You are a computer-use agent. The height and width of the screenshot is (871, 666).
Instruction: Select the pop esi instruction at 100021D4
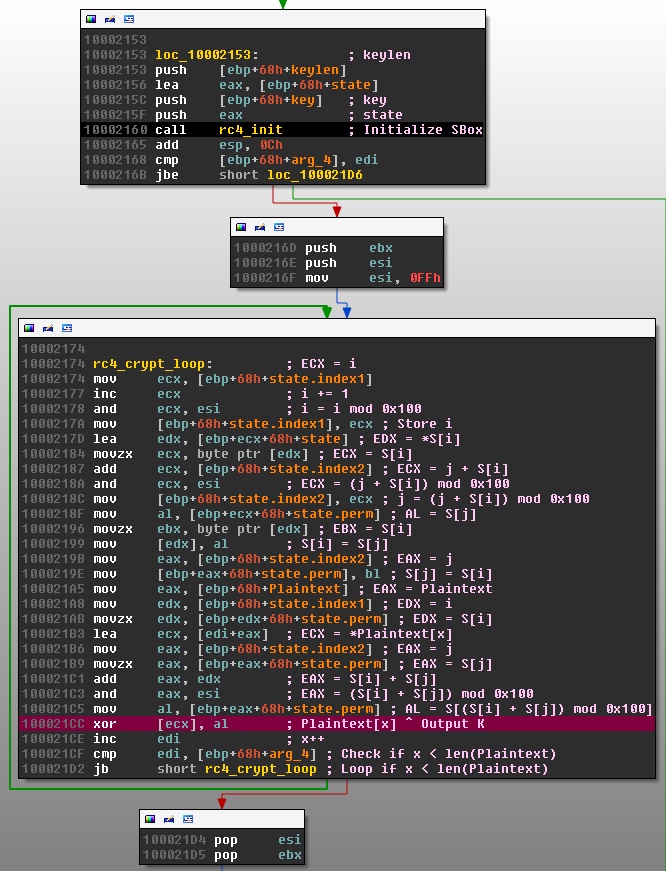pyautogui.click(x=258, y=840)
